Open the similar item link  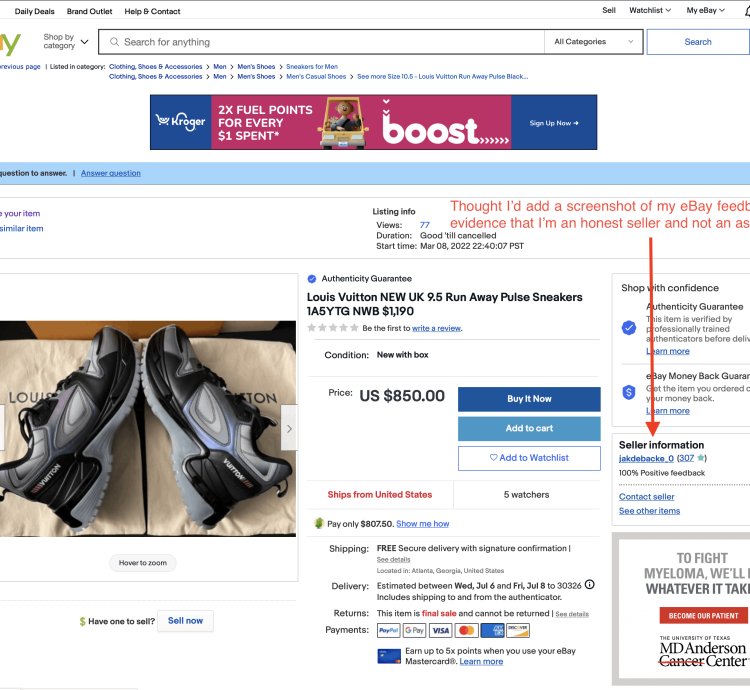point(22,229)
